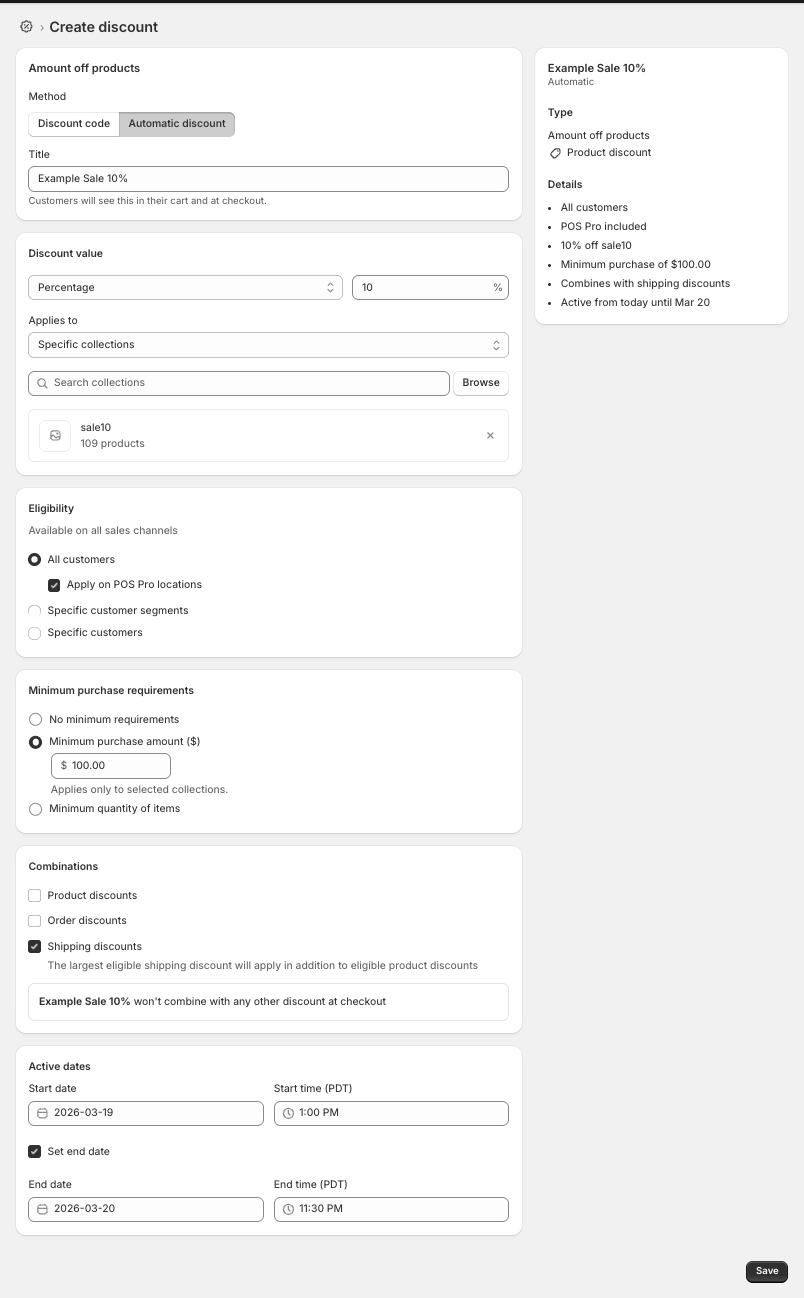This screenshot has width=804, height=1298.
Task: Select the Automatic discount method
Action: 177,124
